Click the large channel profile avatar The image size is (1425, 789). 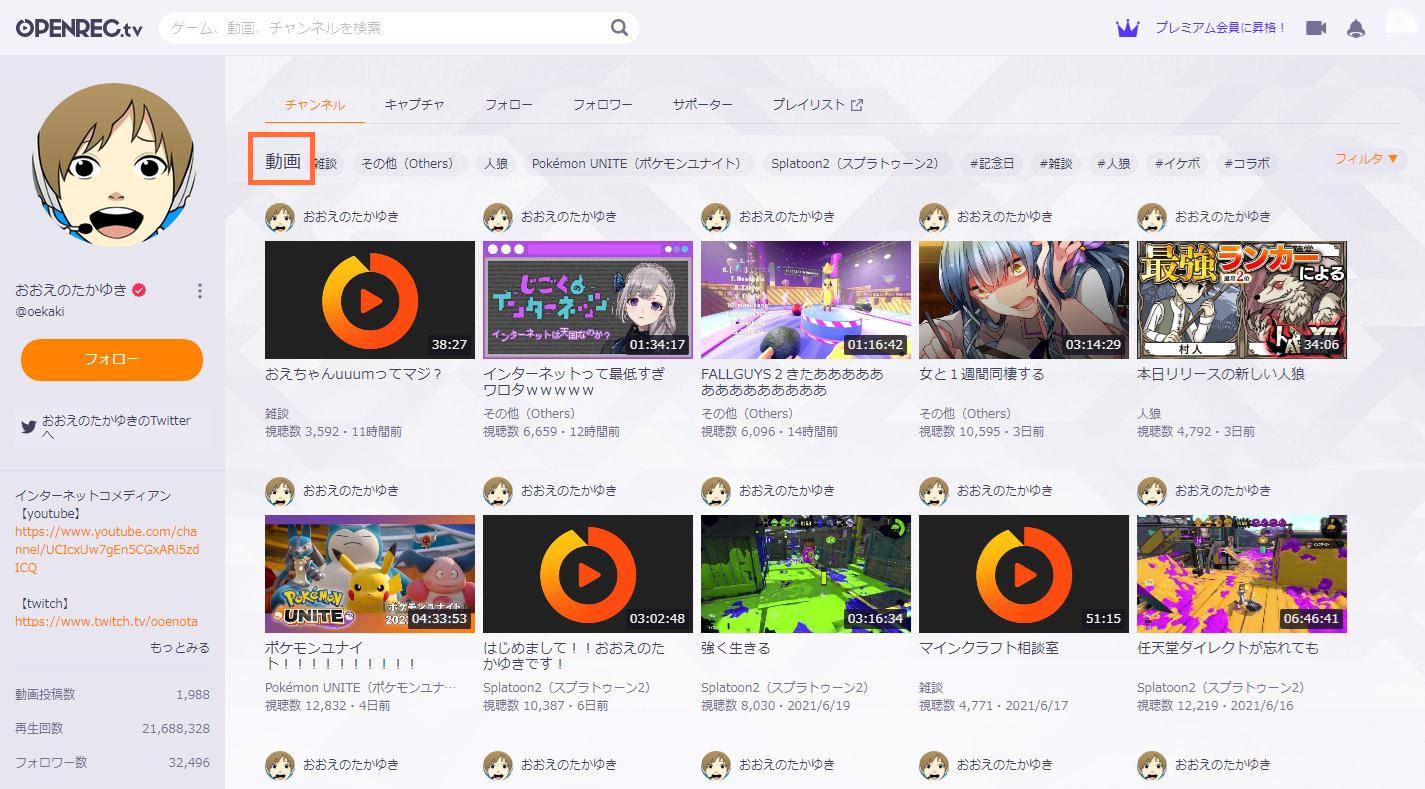coord(112,163)
